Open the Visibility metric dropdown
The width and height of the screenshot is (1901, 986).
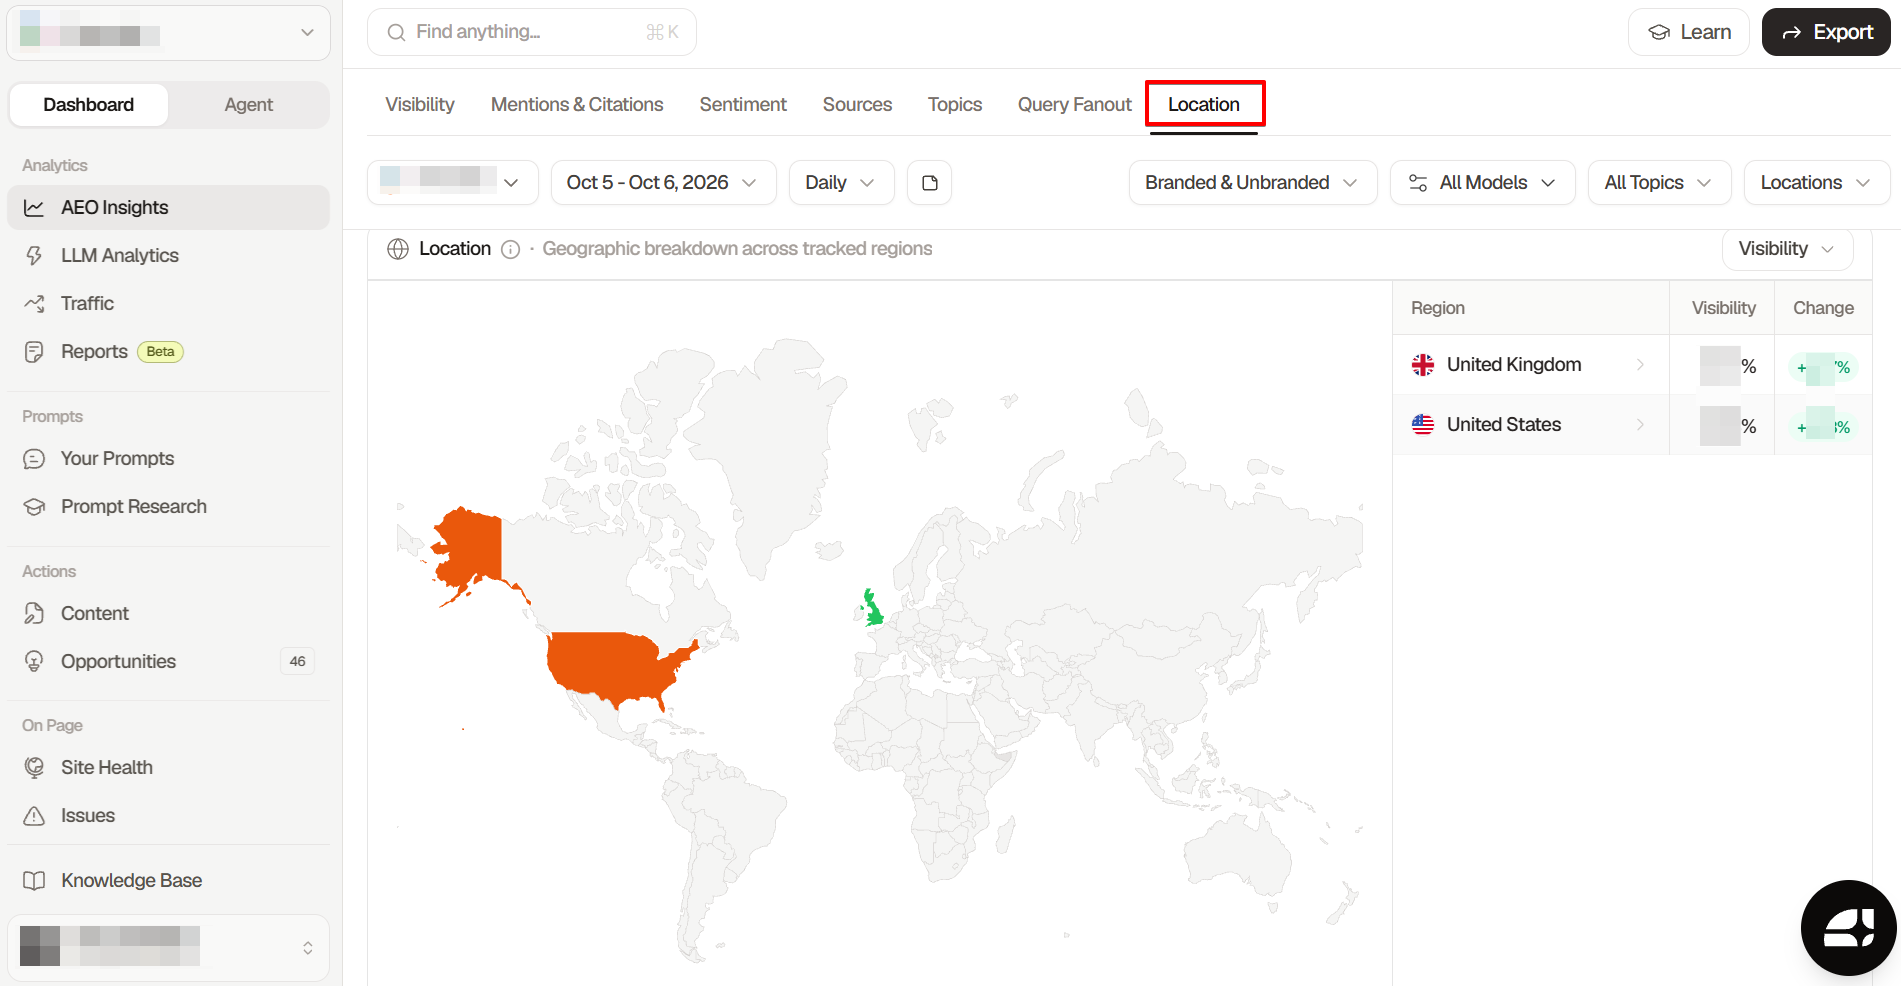[1787, 249]
